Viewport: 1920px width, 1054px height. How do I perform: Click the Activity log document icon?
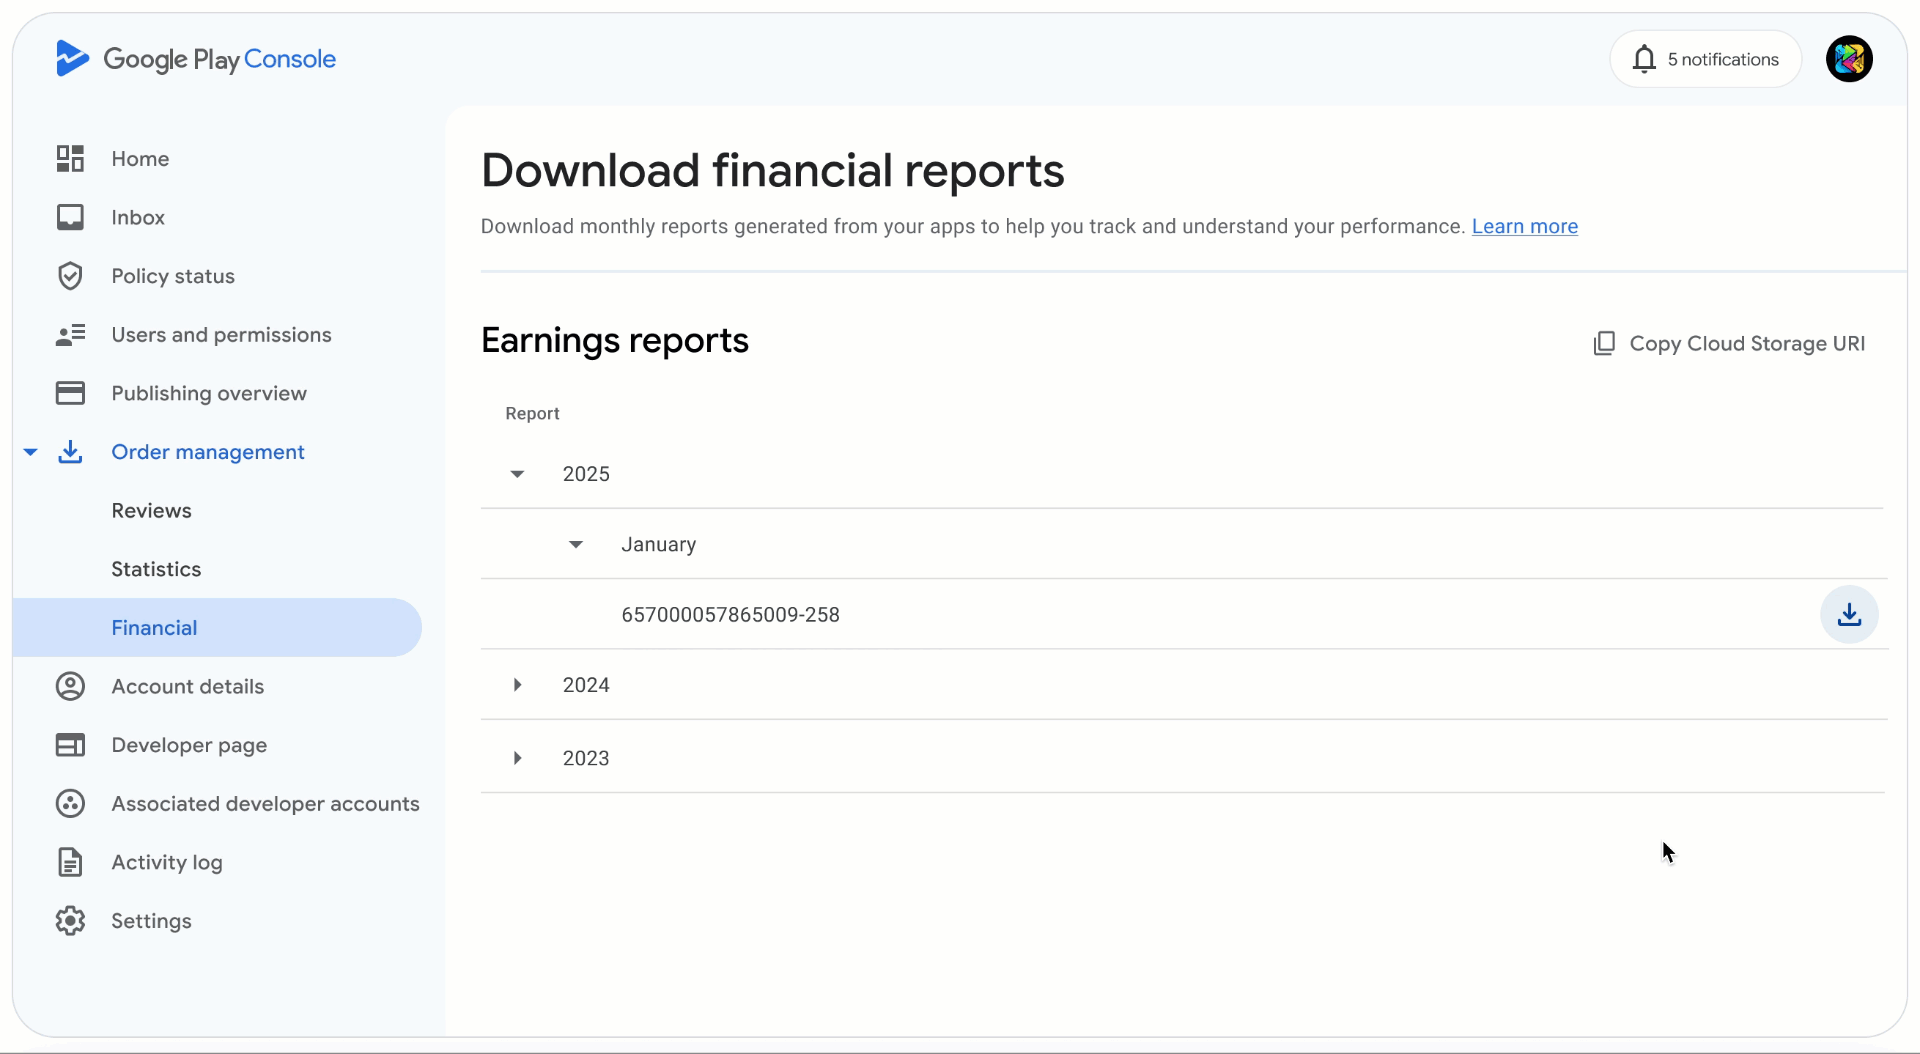[70, 862]
